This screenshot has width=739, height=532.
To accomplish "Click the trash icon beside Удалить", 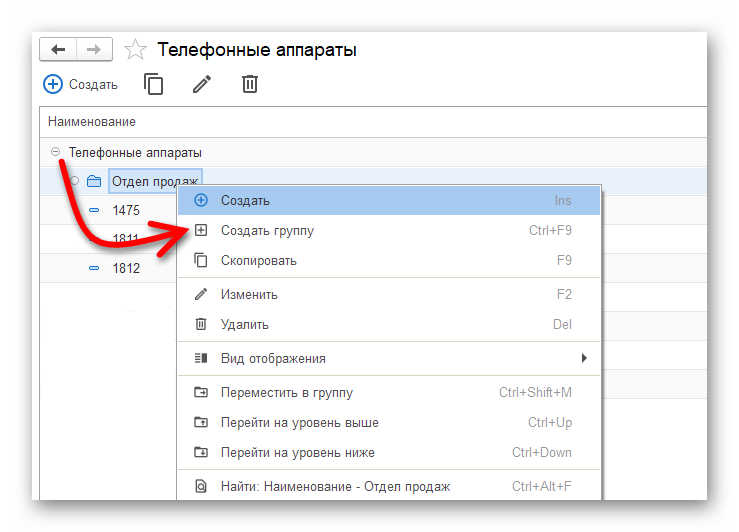I will click(201, 324).
